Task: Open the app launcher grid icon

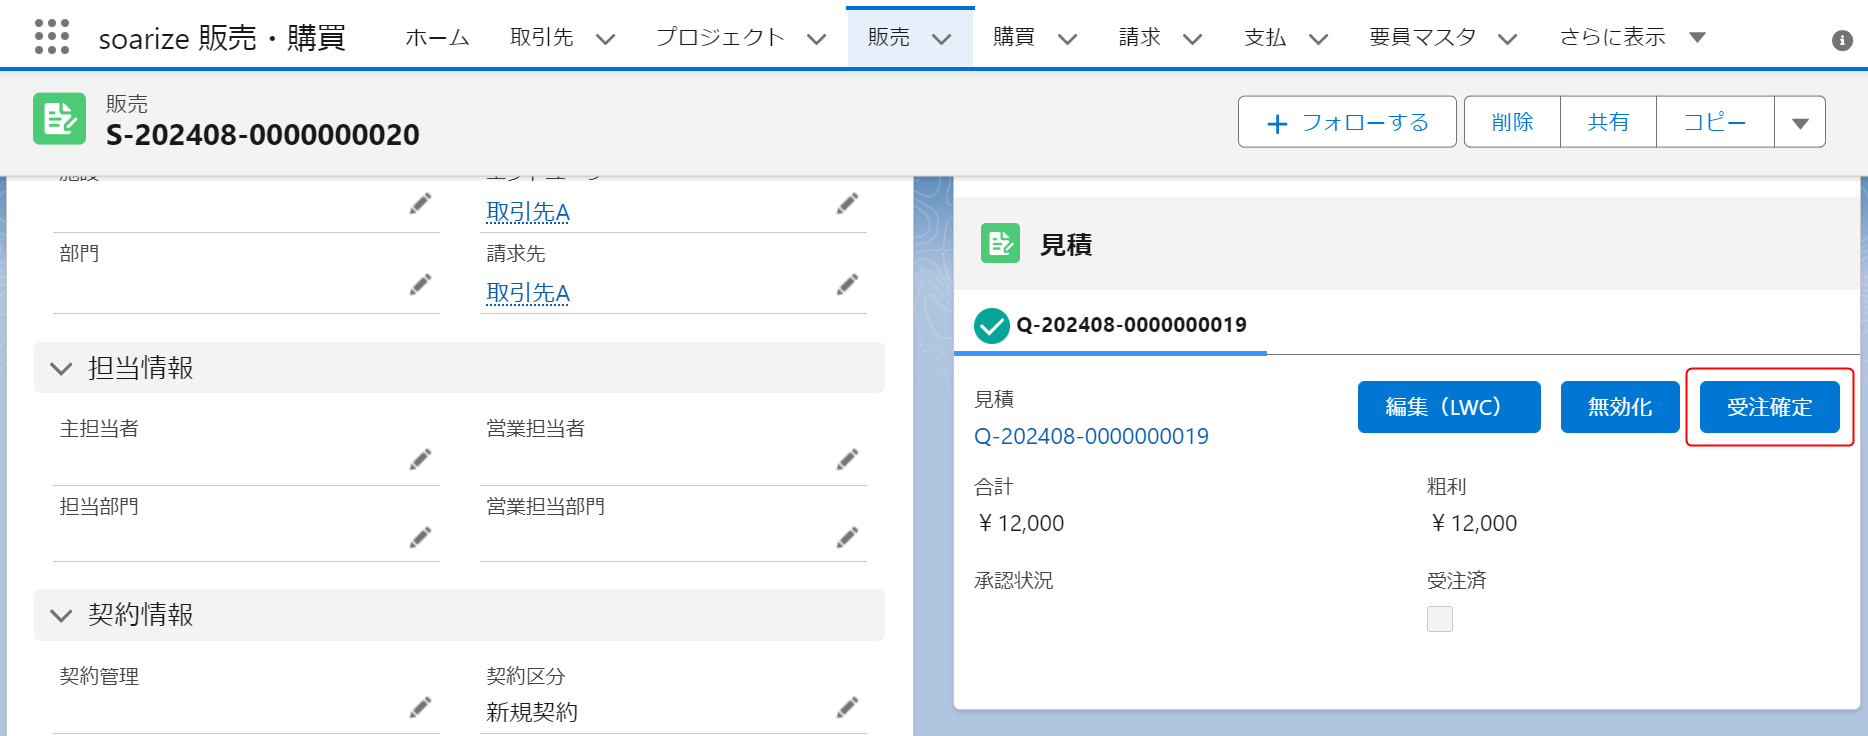Action: coord(52,37)
